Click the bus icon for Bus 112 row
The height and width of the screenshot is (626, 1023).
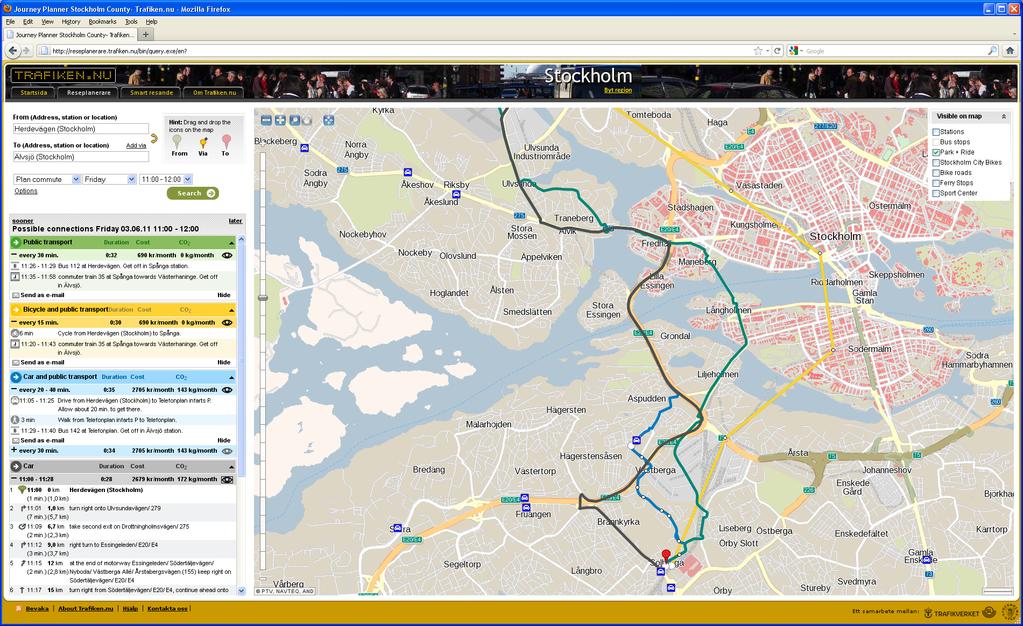pyautogui.click(x=16, y=266)
